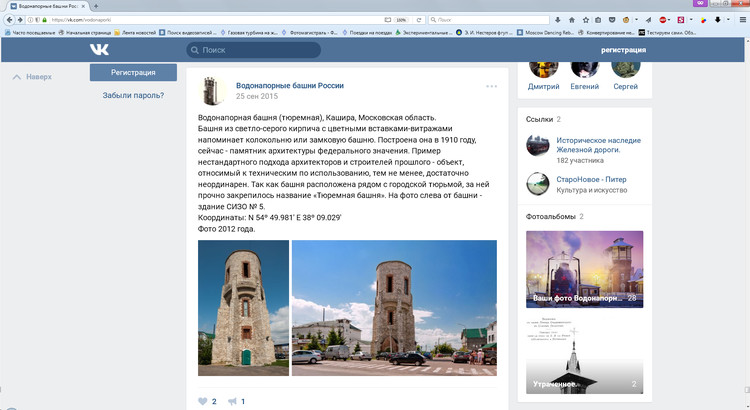Click the multicolor dots extension icon
750x410 pixels.
click(703, 20)
